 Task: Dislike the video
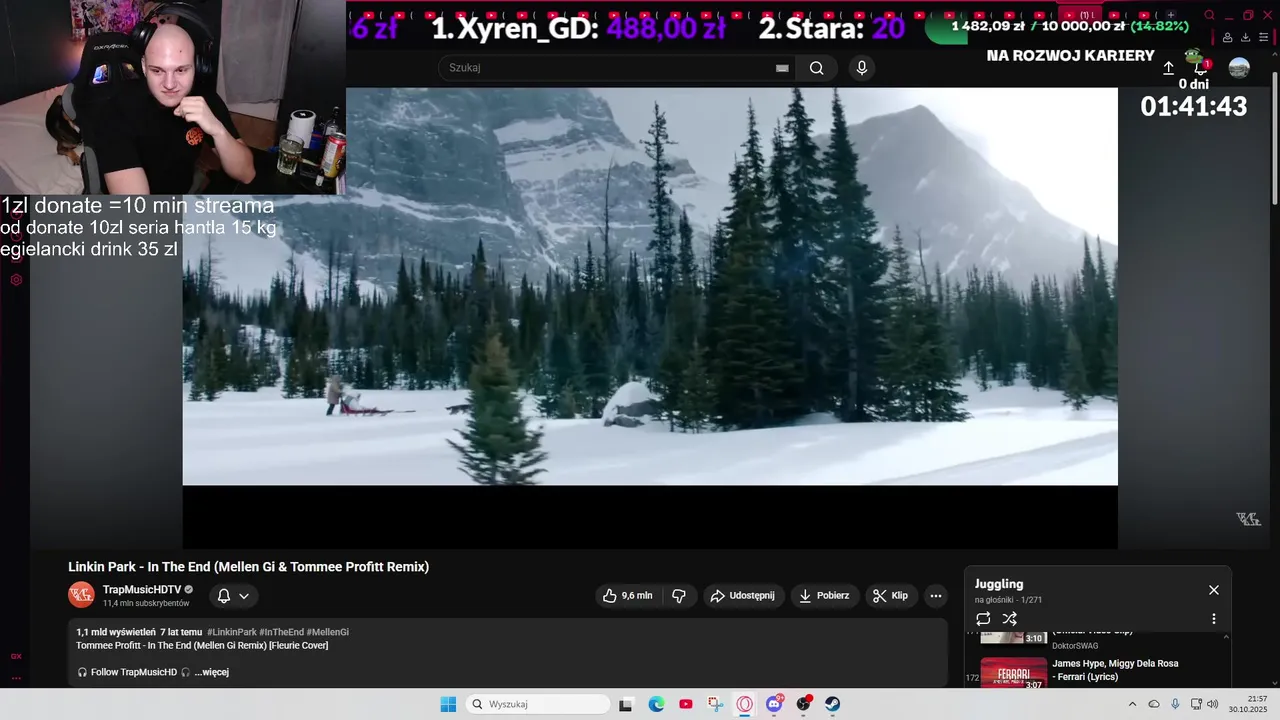[679, 596]
